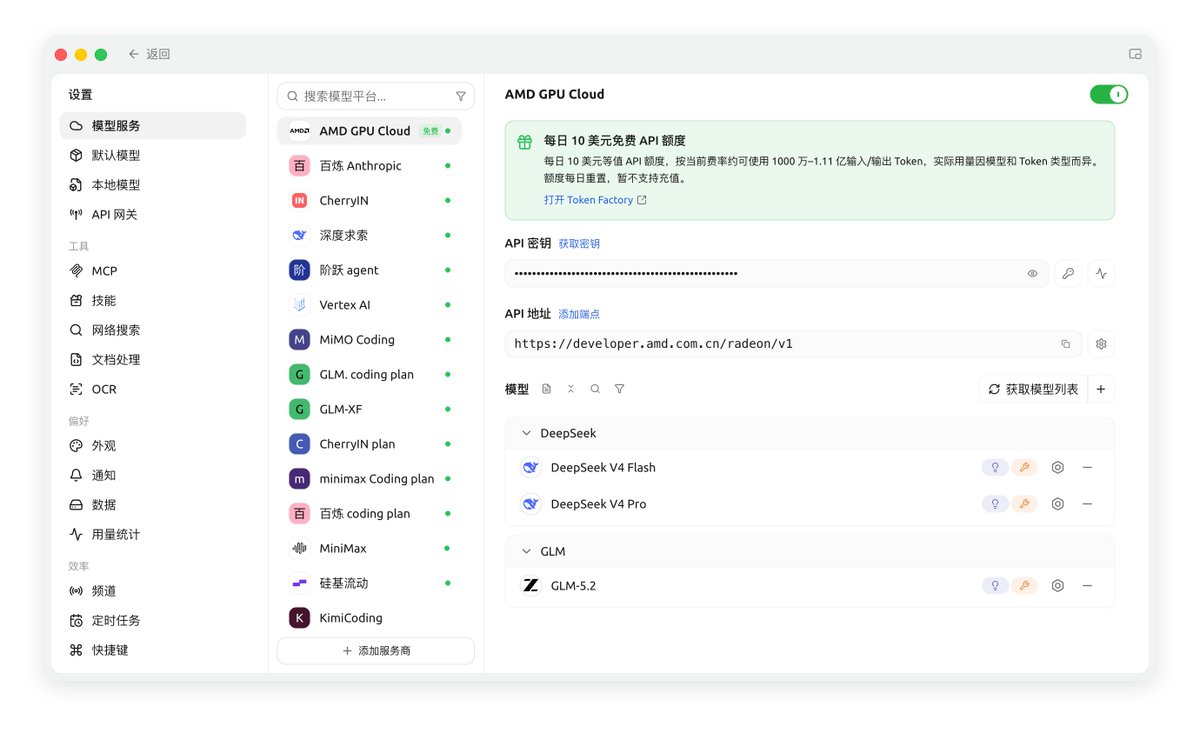Click the 获取模型列表 button
The width and height of the screenshot is (1200, 733).
[x=1033, y=389]
